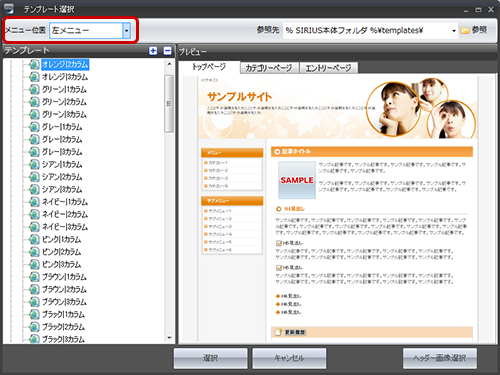The image size is (500, 375).
Task: Select the グレー|1カラム template
Action: coord(62,127)
